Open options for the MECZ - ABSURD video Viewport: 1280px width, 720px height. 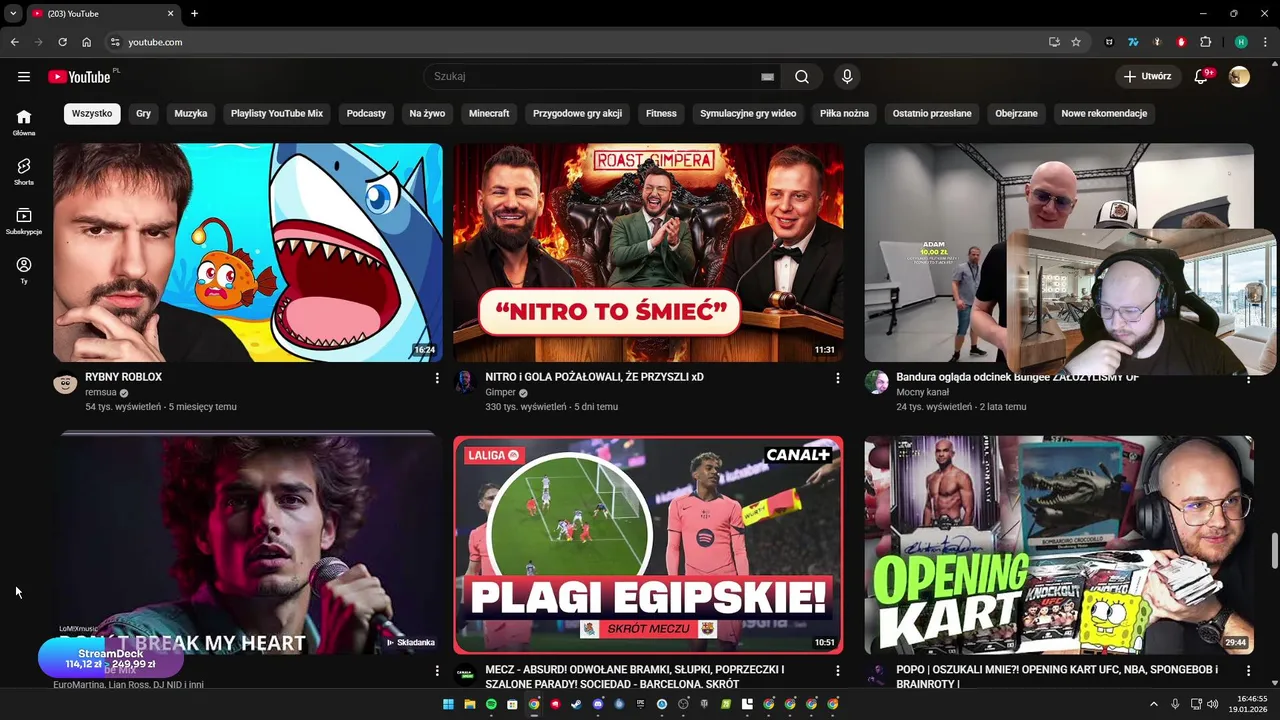tap(838, 670)
